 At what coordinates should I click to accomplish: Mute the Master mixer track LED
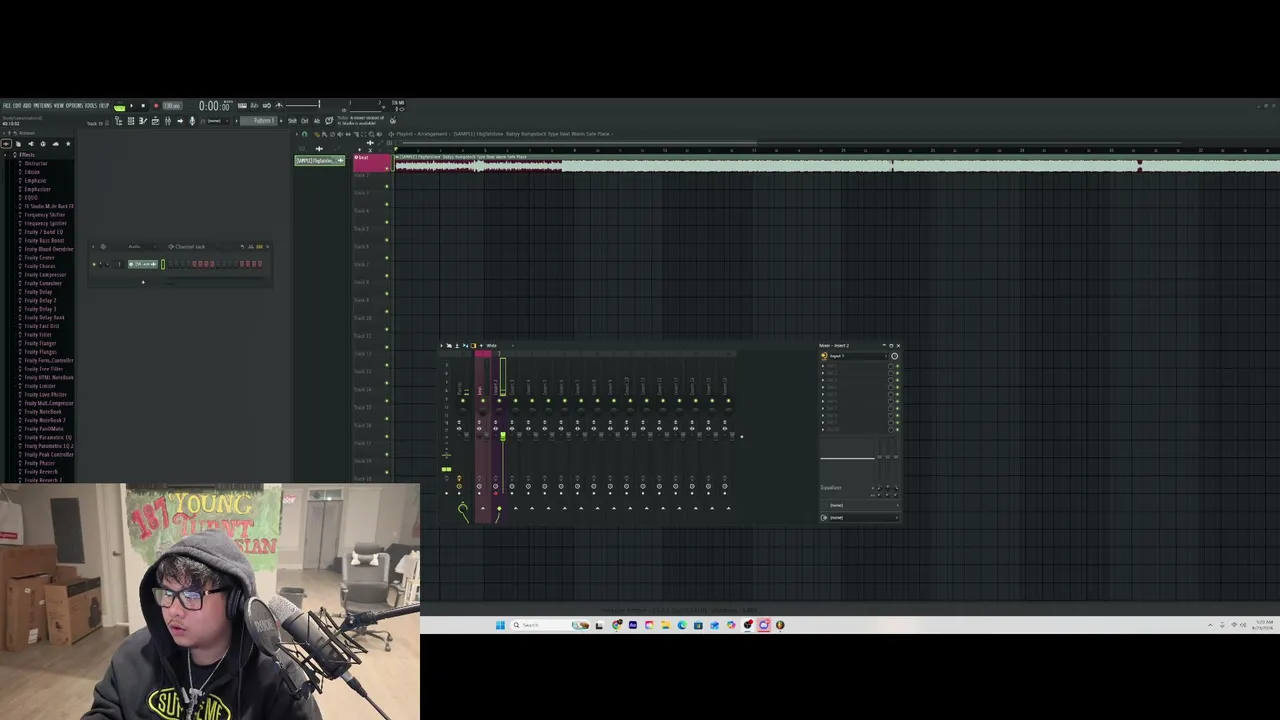(x=465, y=402)
